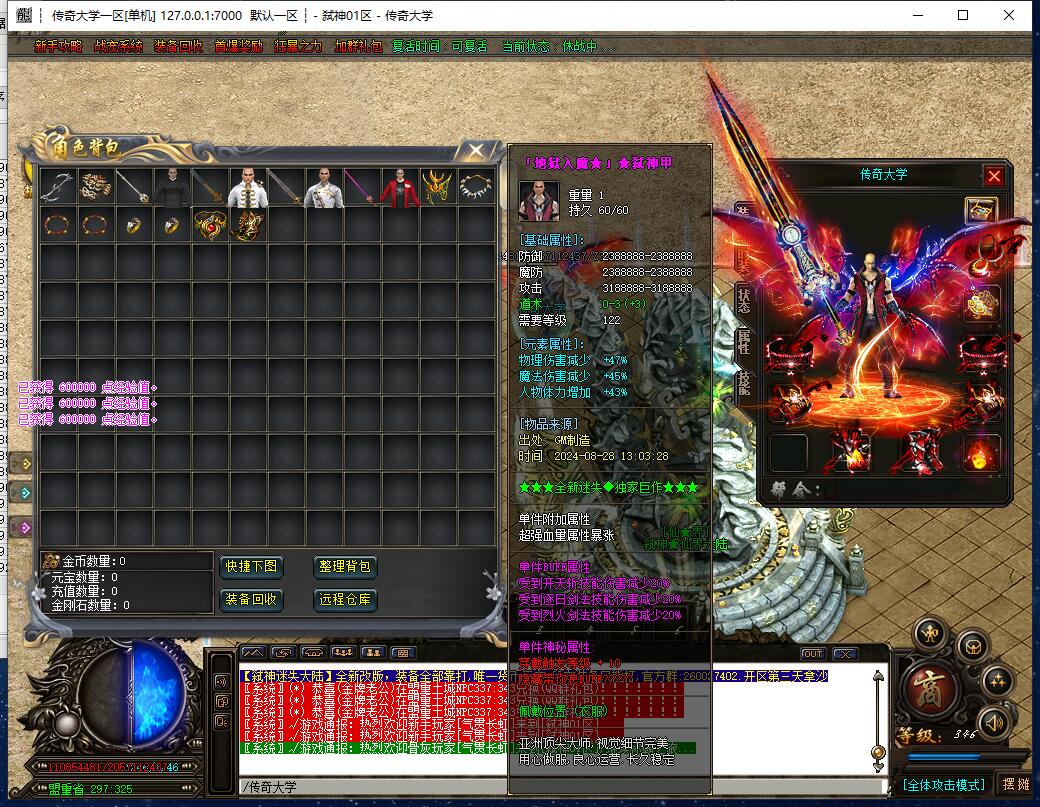Select the second gold ring item
Image resolution: width=1040 pixels, height=807 pixels.
click(172, 225)
